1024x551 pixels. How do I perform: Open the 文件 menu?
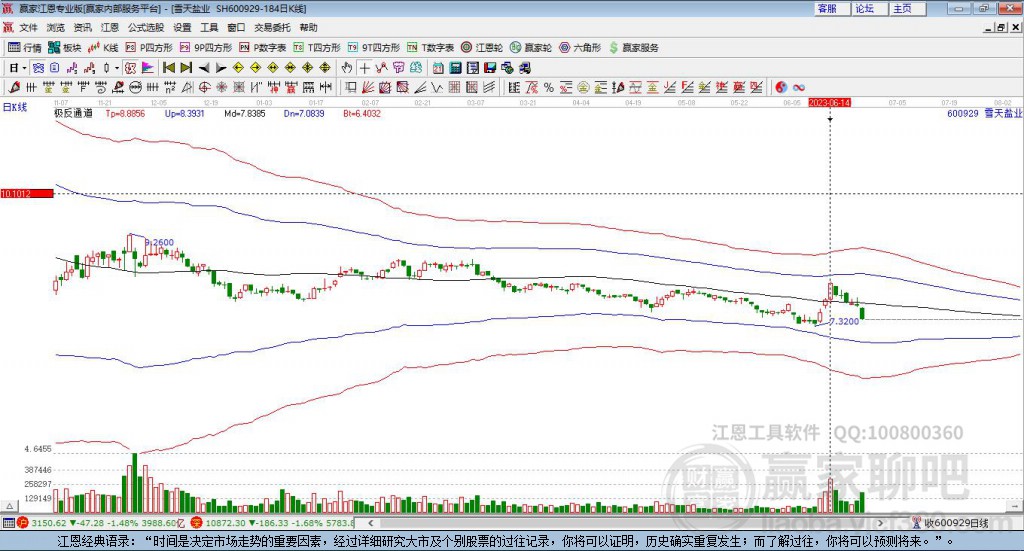click(28, 27)
